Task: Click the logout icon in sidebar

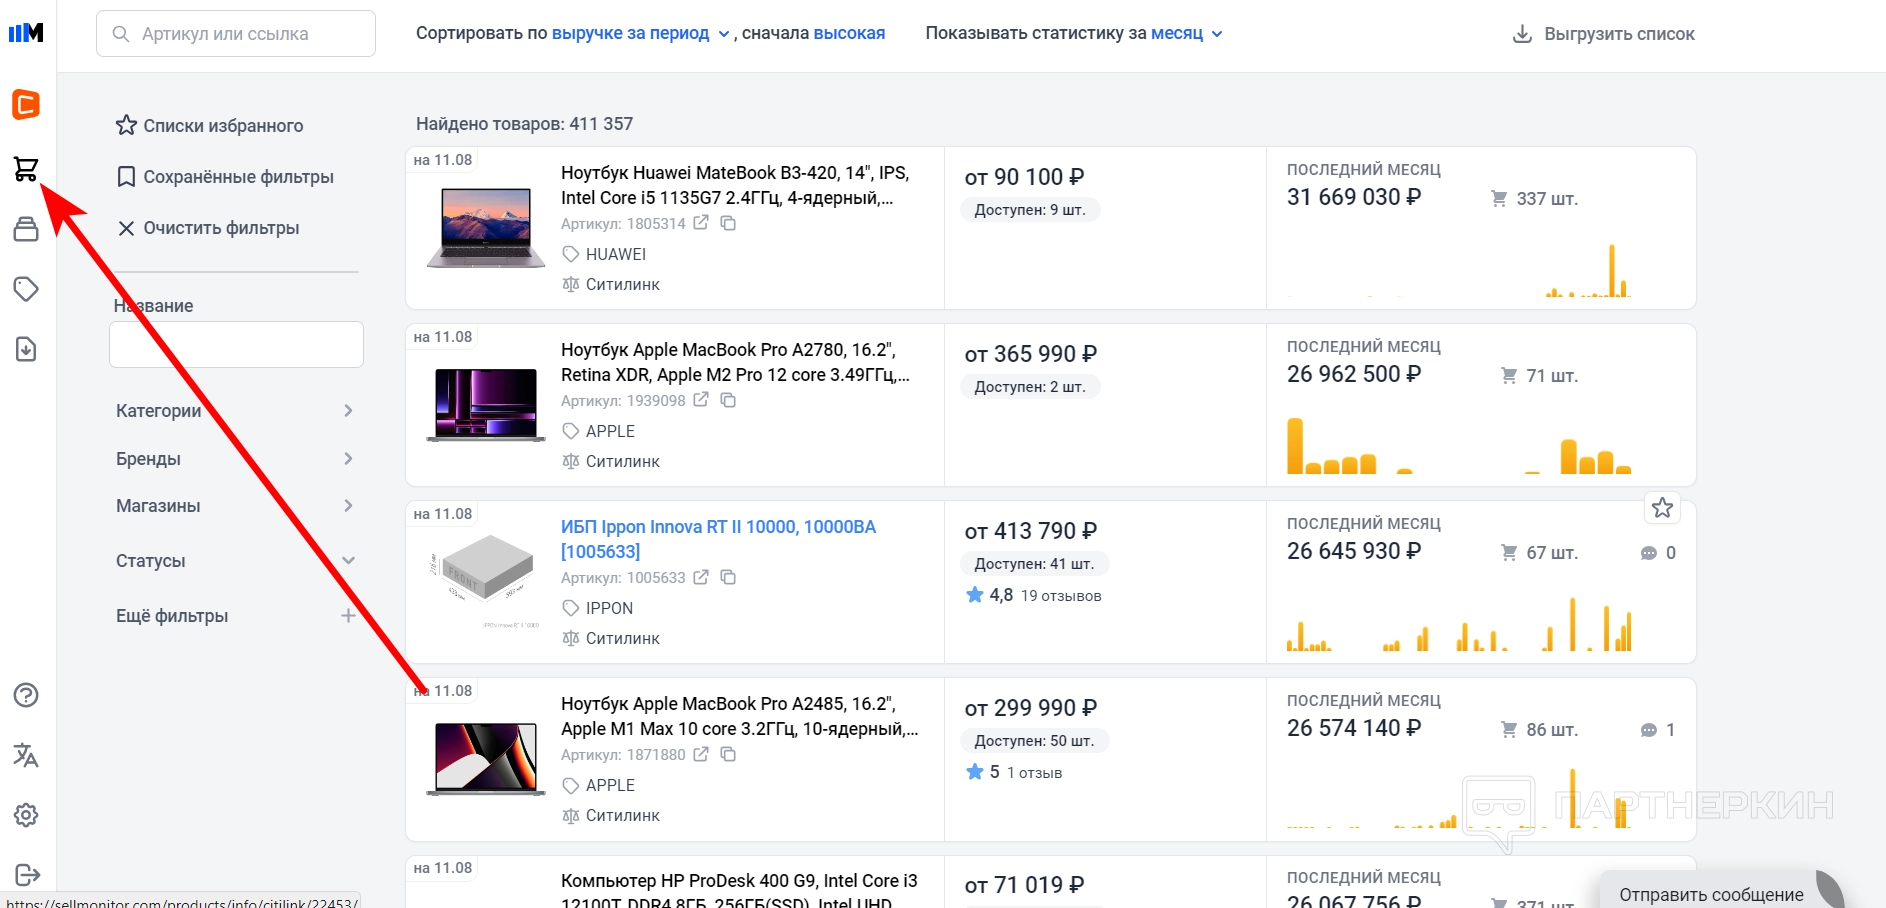Action: coord(27,875)
